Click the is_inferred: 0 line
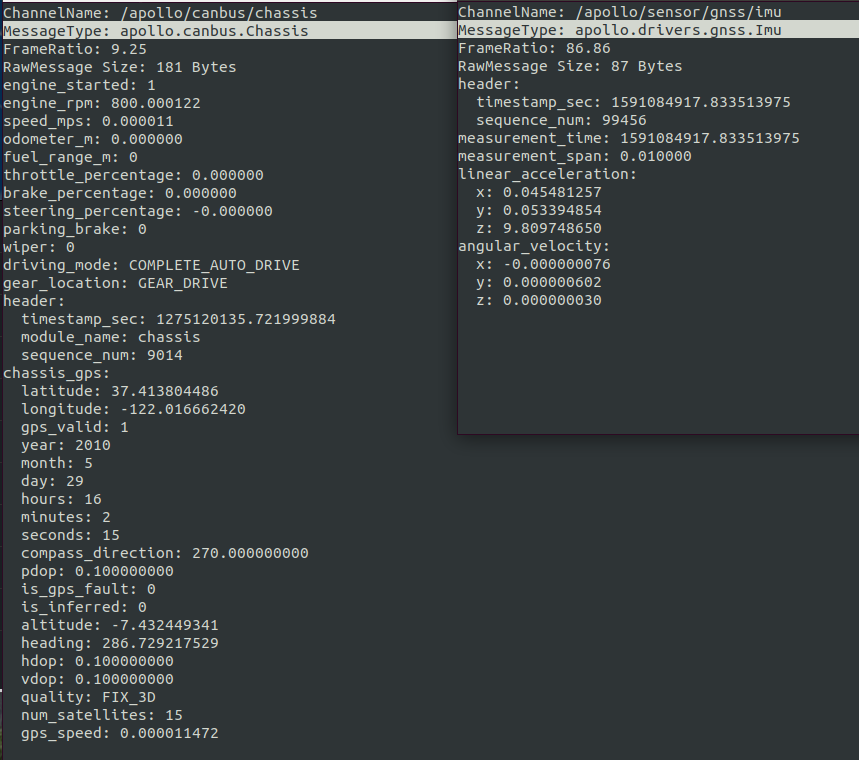The width and height of the screenshot is (859, 760). pos(84,608)
